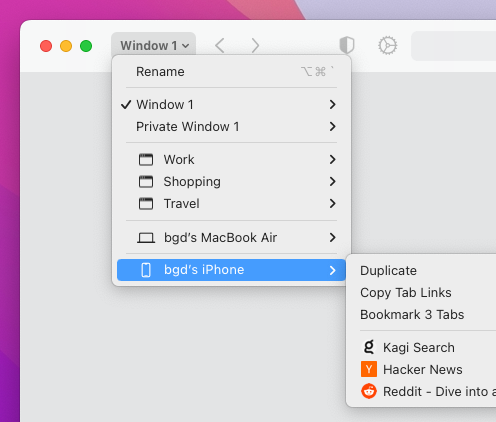Expand the Work submenu chevron
This screenshot has width=496, height=422.
point(332,160)
